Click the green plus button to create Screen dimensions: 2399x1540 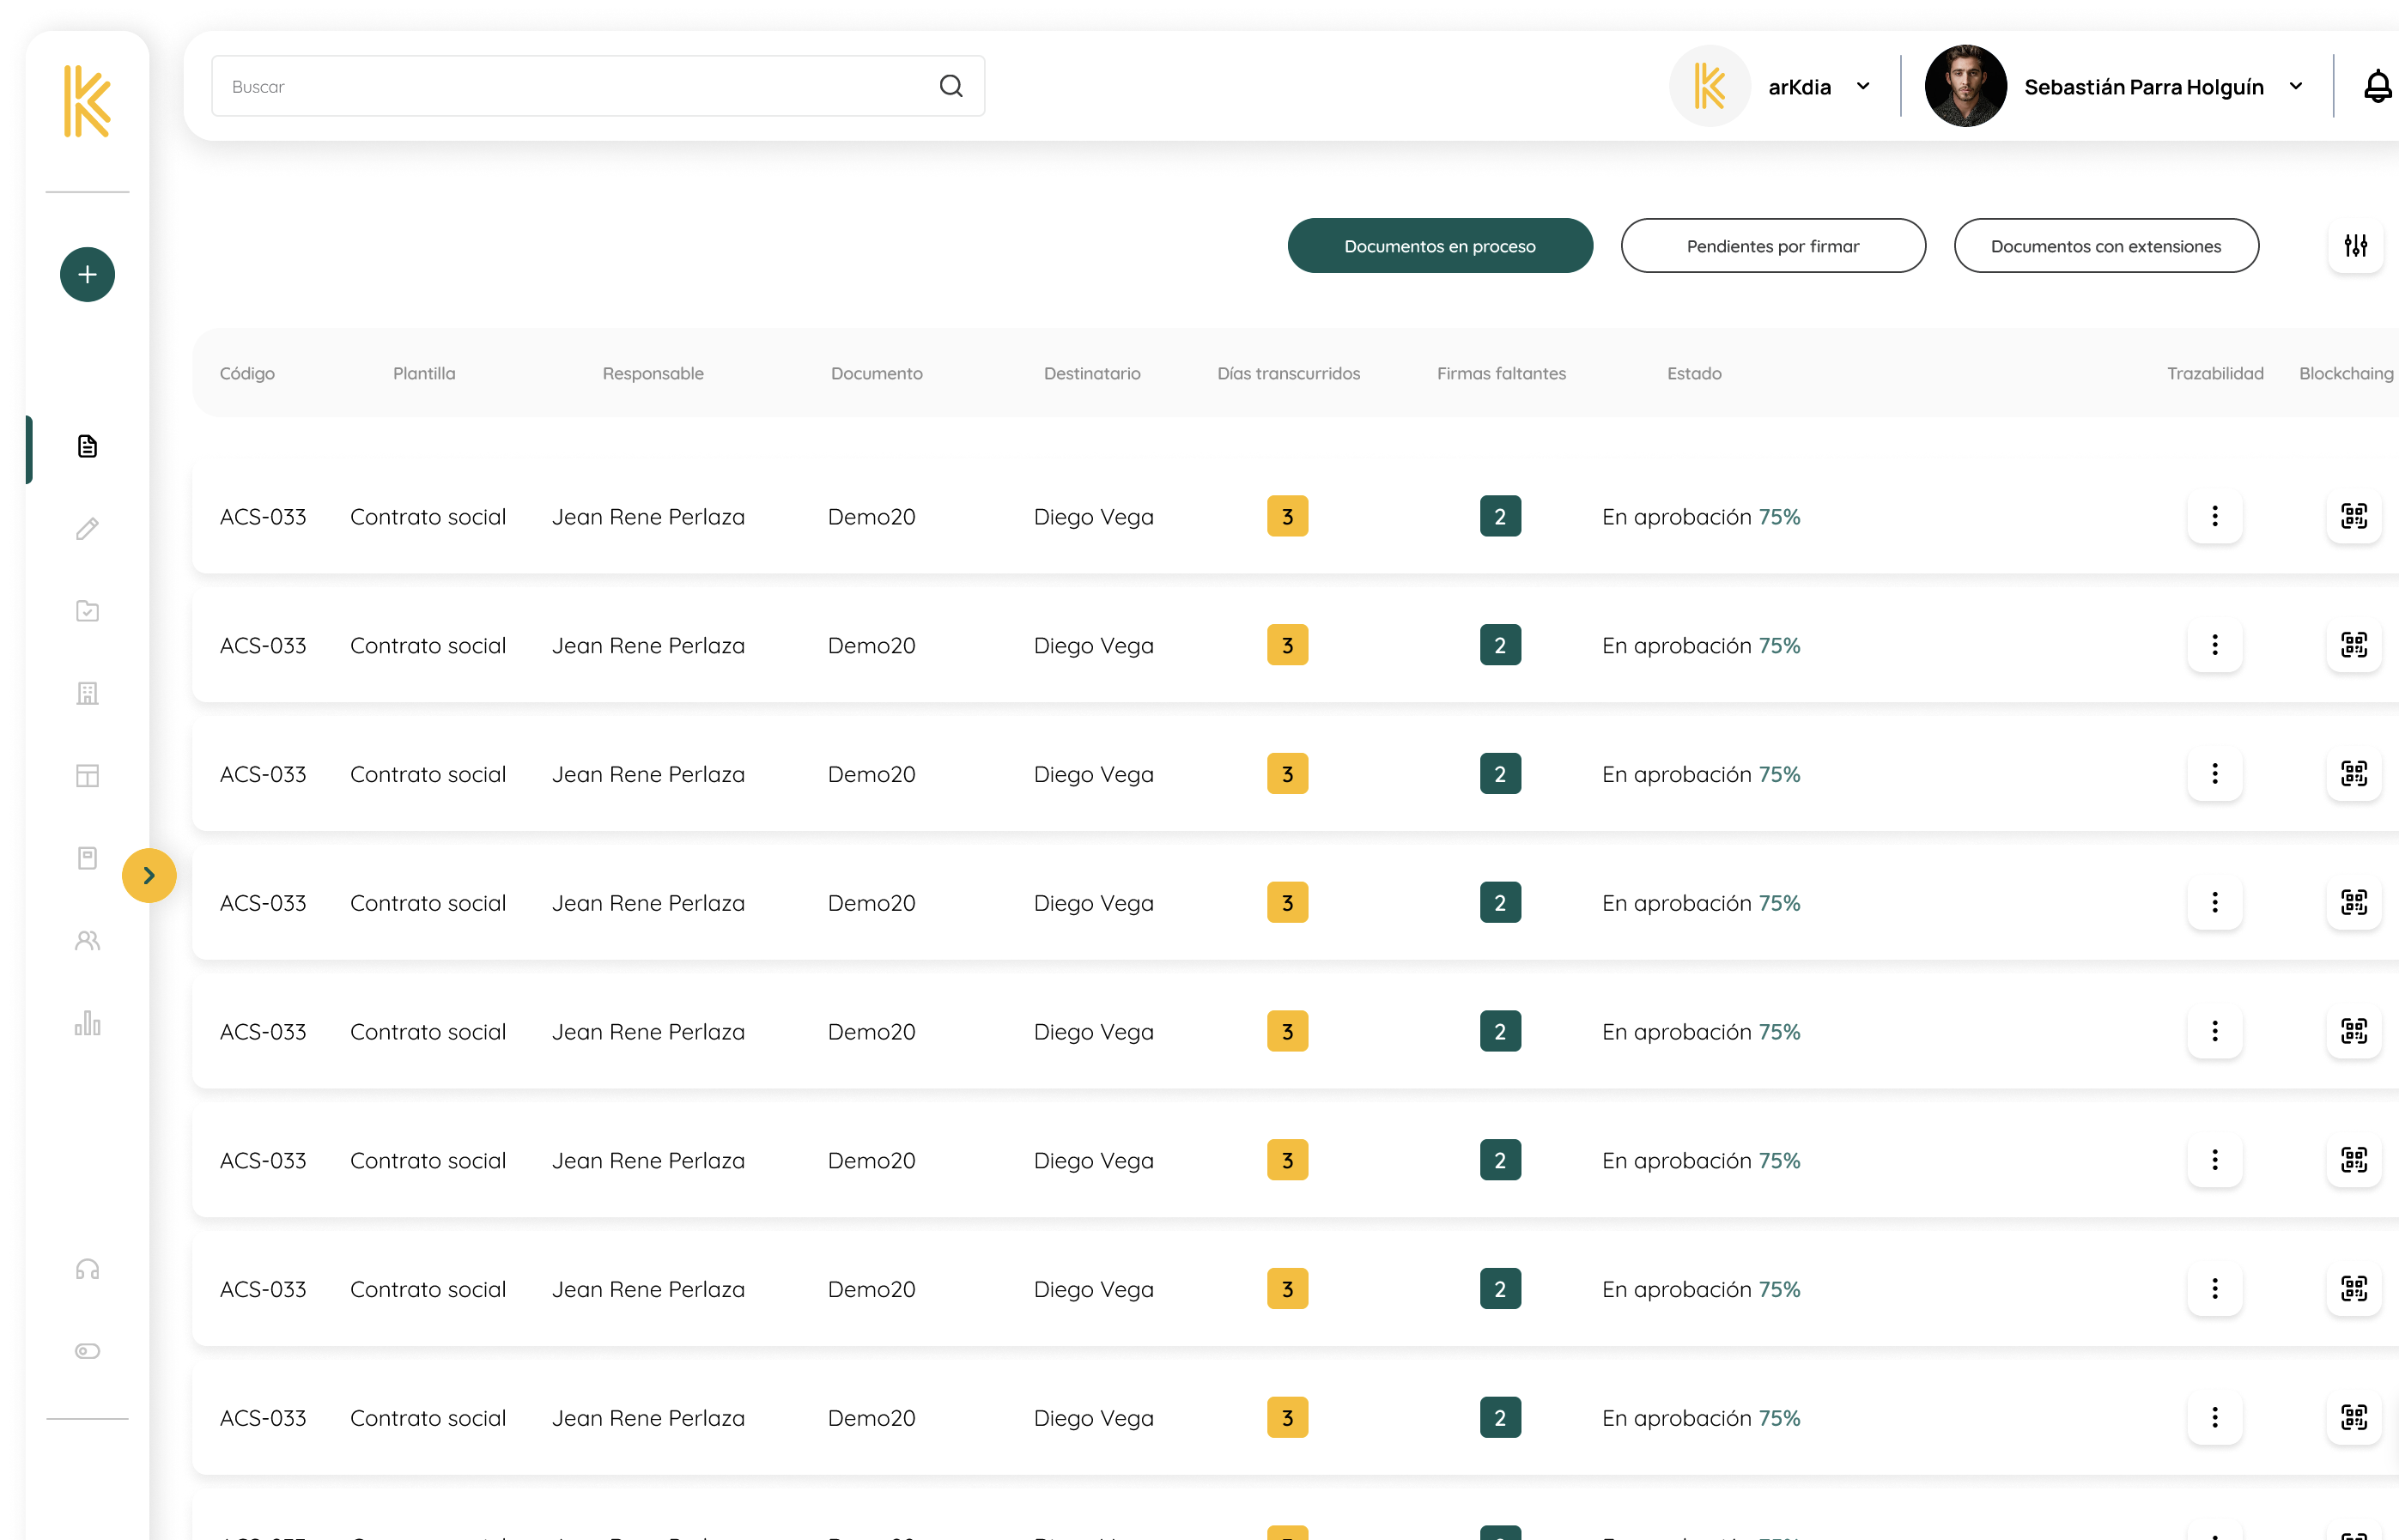pos(87,274)
